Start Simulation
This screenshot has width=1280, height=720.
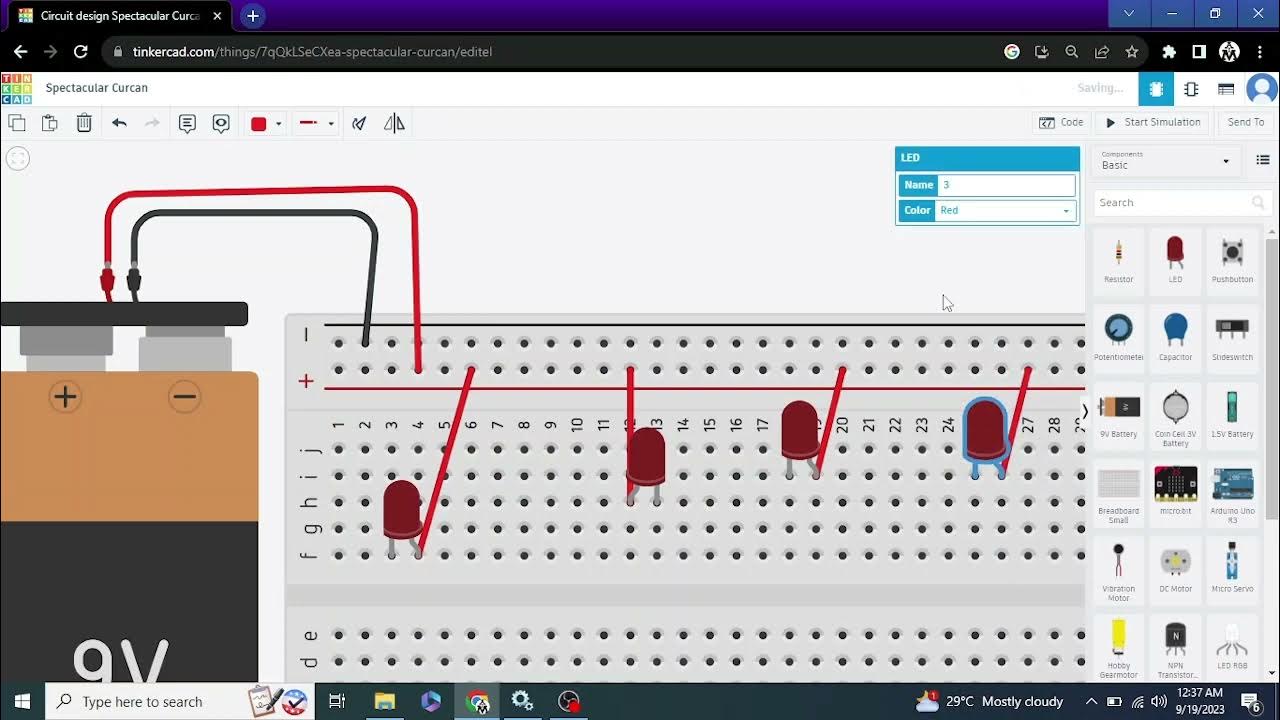[1153, 122]
